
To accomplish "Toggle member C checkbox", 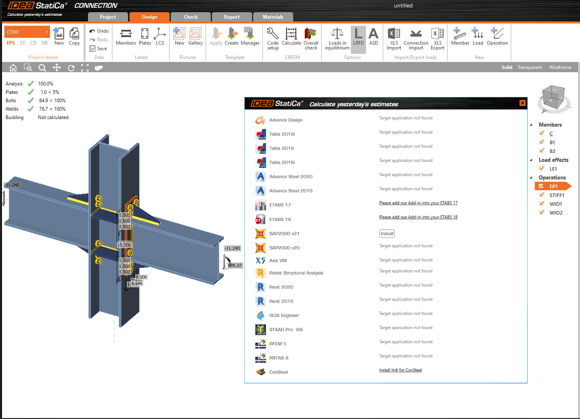I will click(x=542, y=133).
